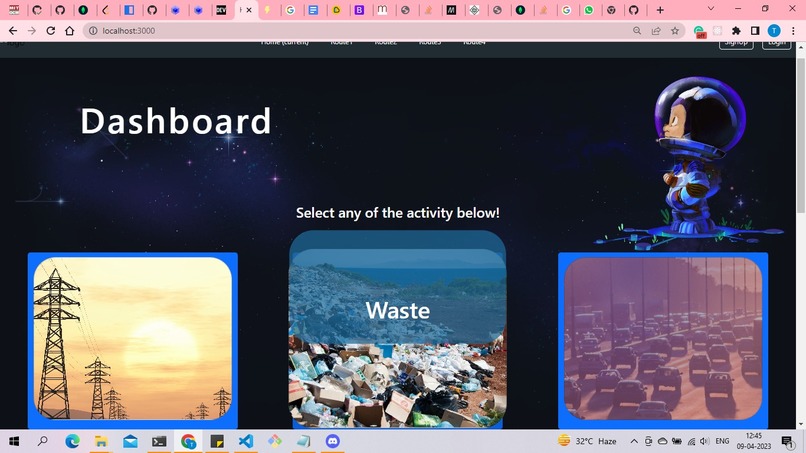Viewport: 806px width, 453px height.
Task: Switch to the DEV tab
Action: [221, 10]
